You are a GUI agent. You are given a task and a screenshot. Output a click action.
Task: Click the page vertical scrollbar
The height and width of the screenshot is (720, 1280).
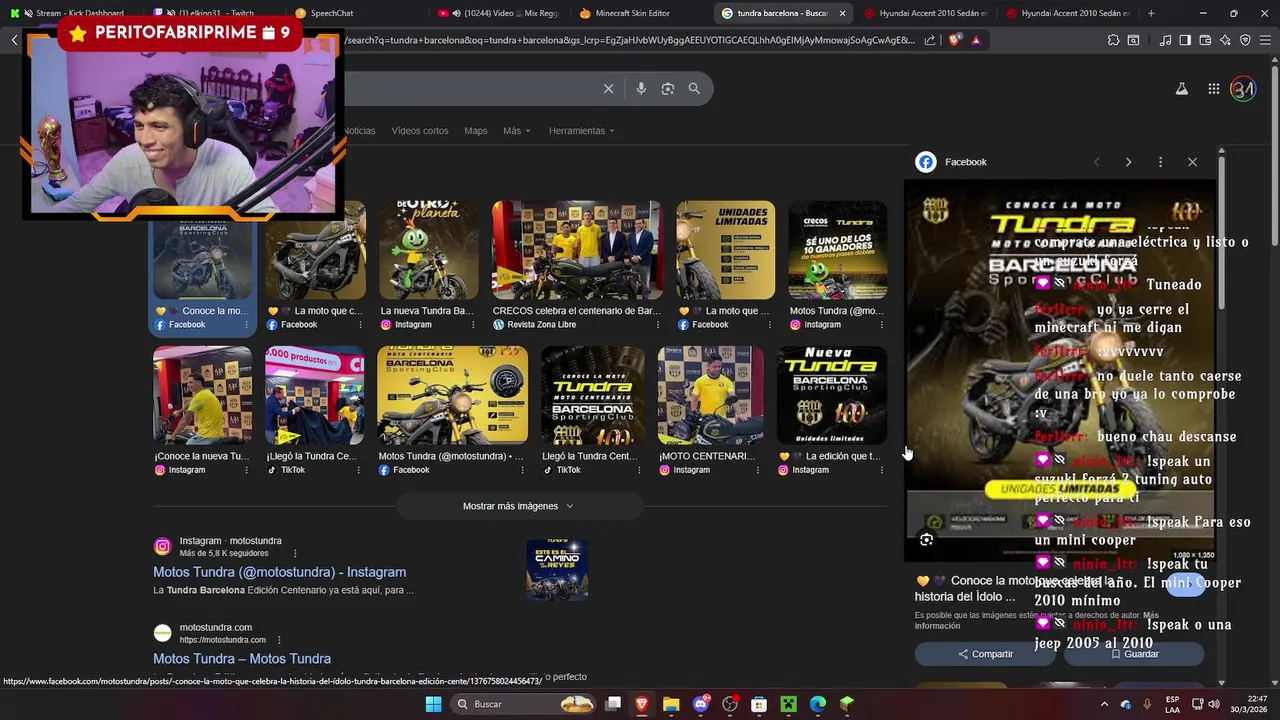click(1274, 370)
